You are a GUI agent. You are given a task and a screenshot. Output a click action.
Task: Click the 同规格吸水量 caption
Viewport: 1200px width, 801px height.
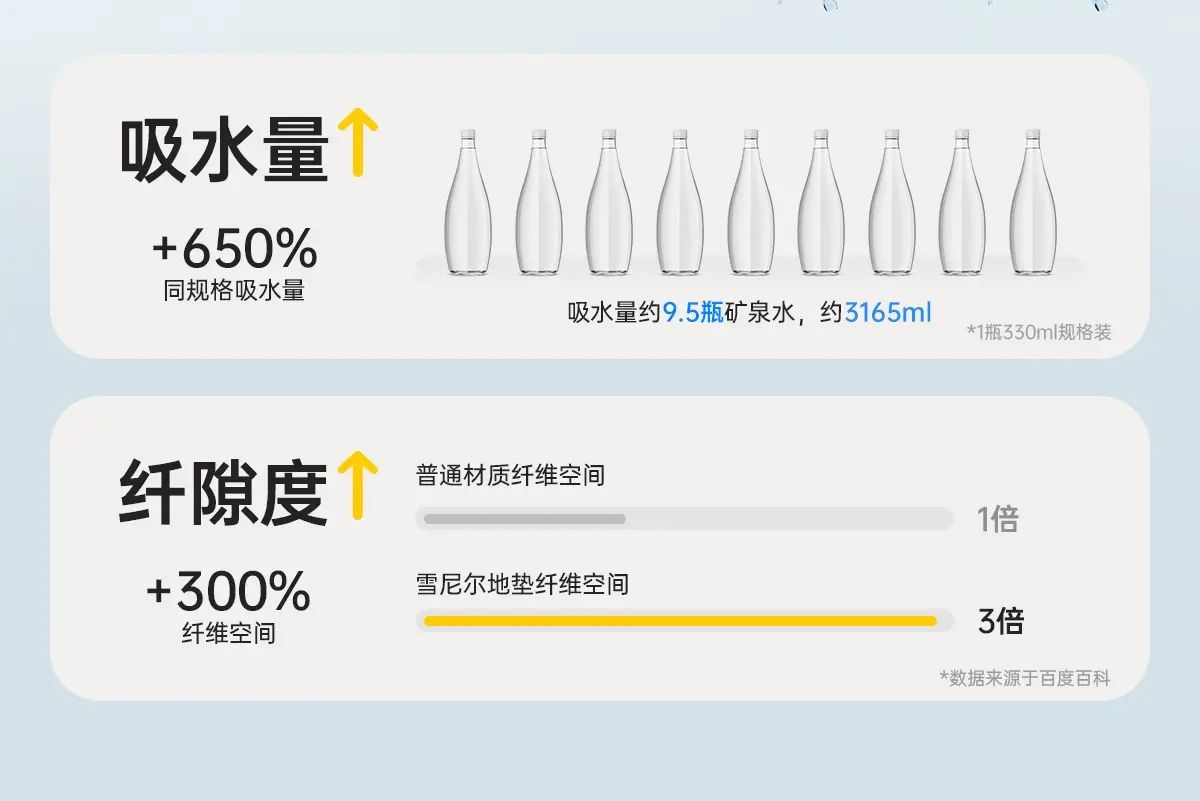[x=234, y=292]
